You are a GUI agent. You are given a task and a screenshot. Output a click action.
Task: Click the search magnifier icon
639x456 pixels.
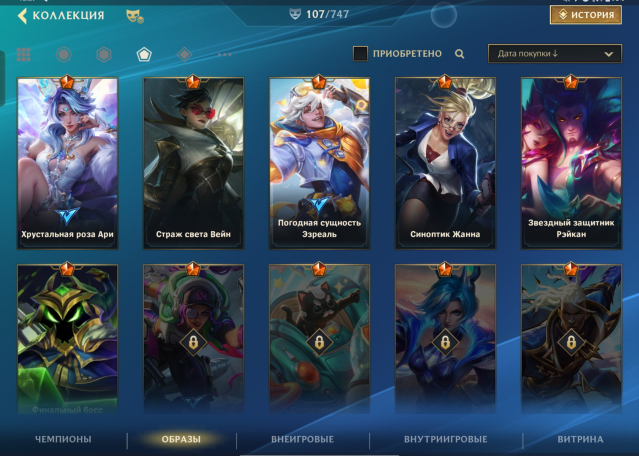coord(459,54)
